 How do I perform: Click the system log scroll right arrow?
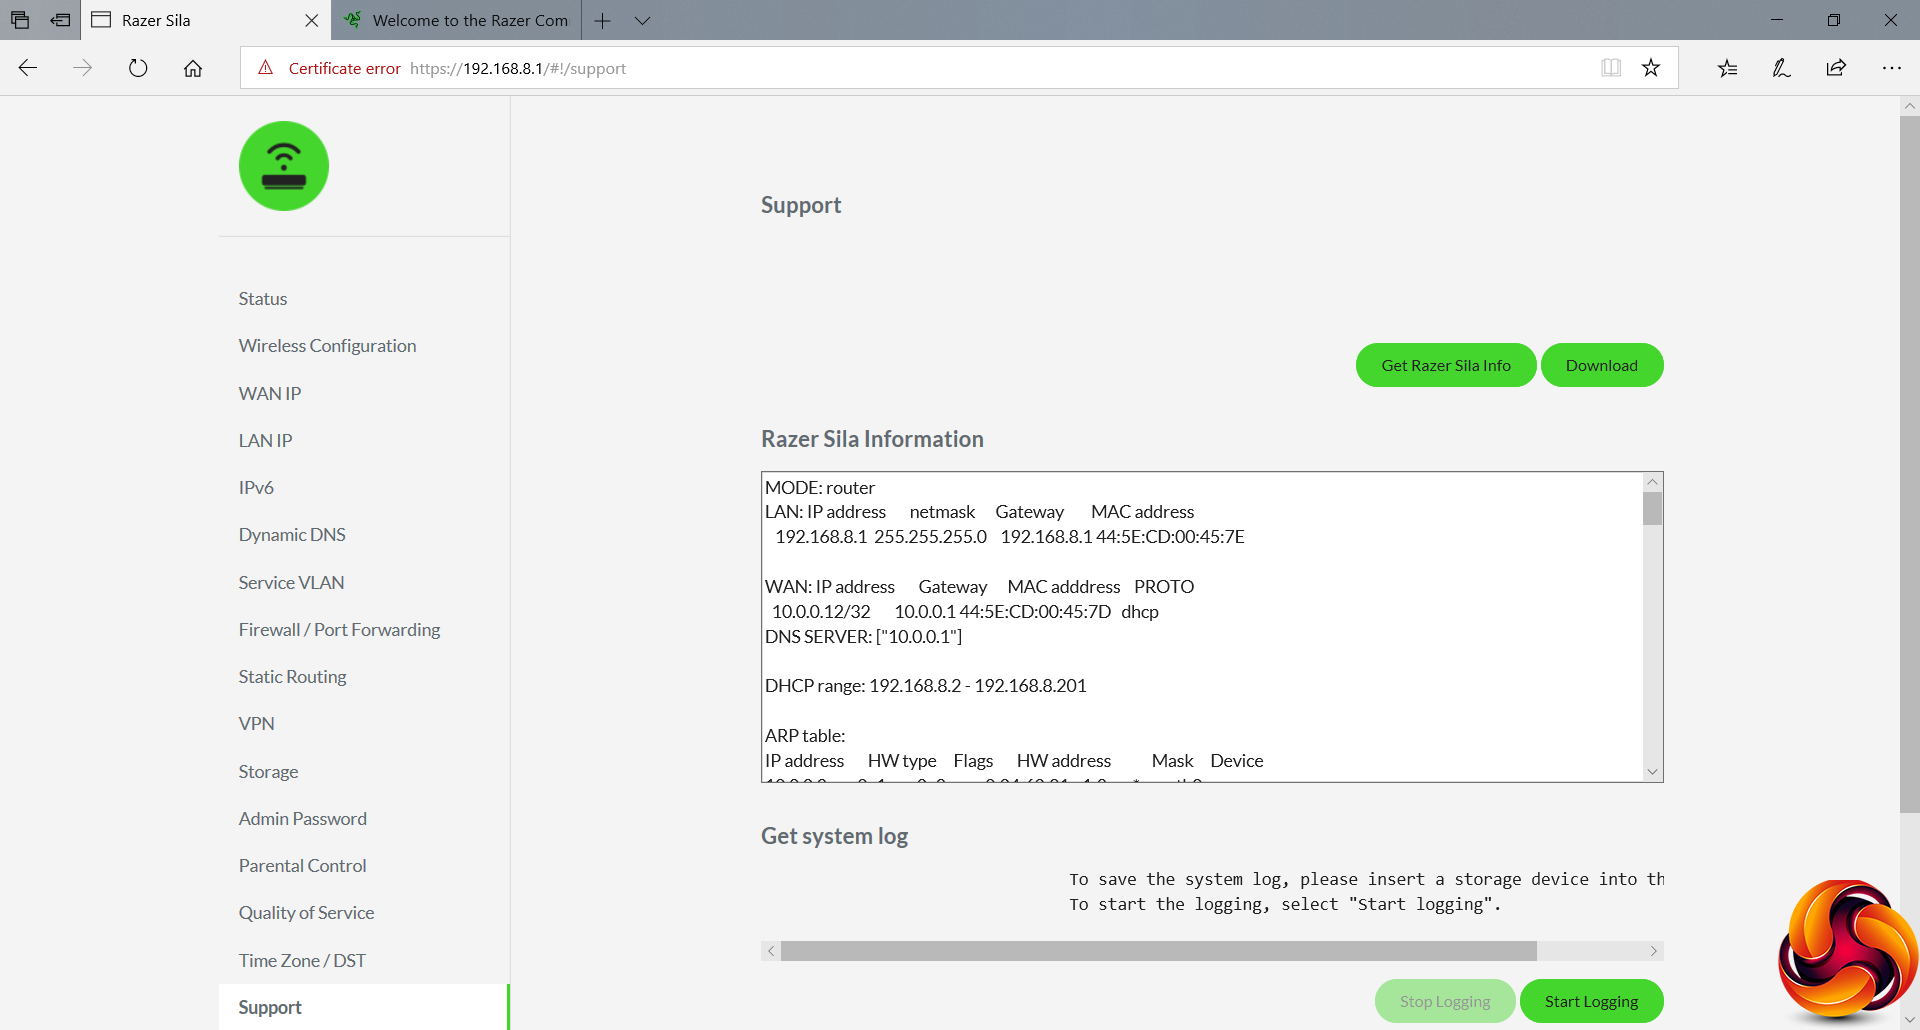(x=1654, y=951)
